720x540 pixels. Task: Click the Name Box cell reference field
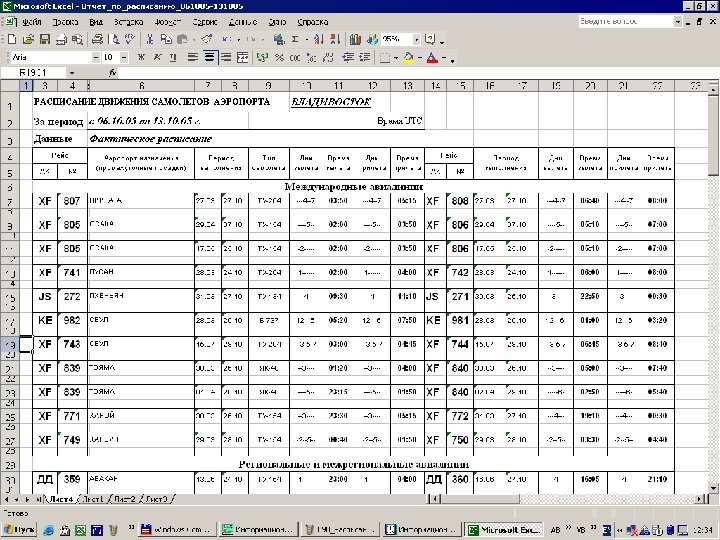34,73
